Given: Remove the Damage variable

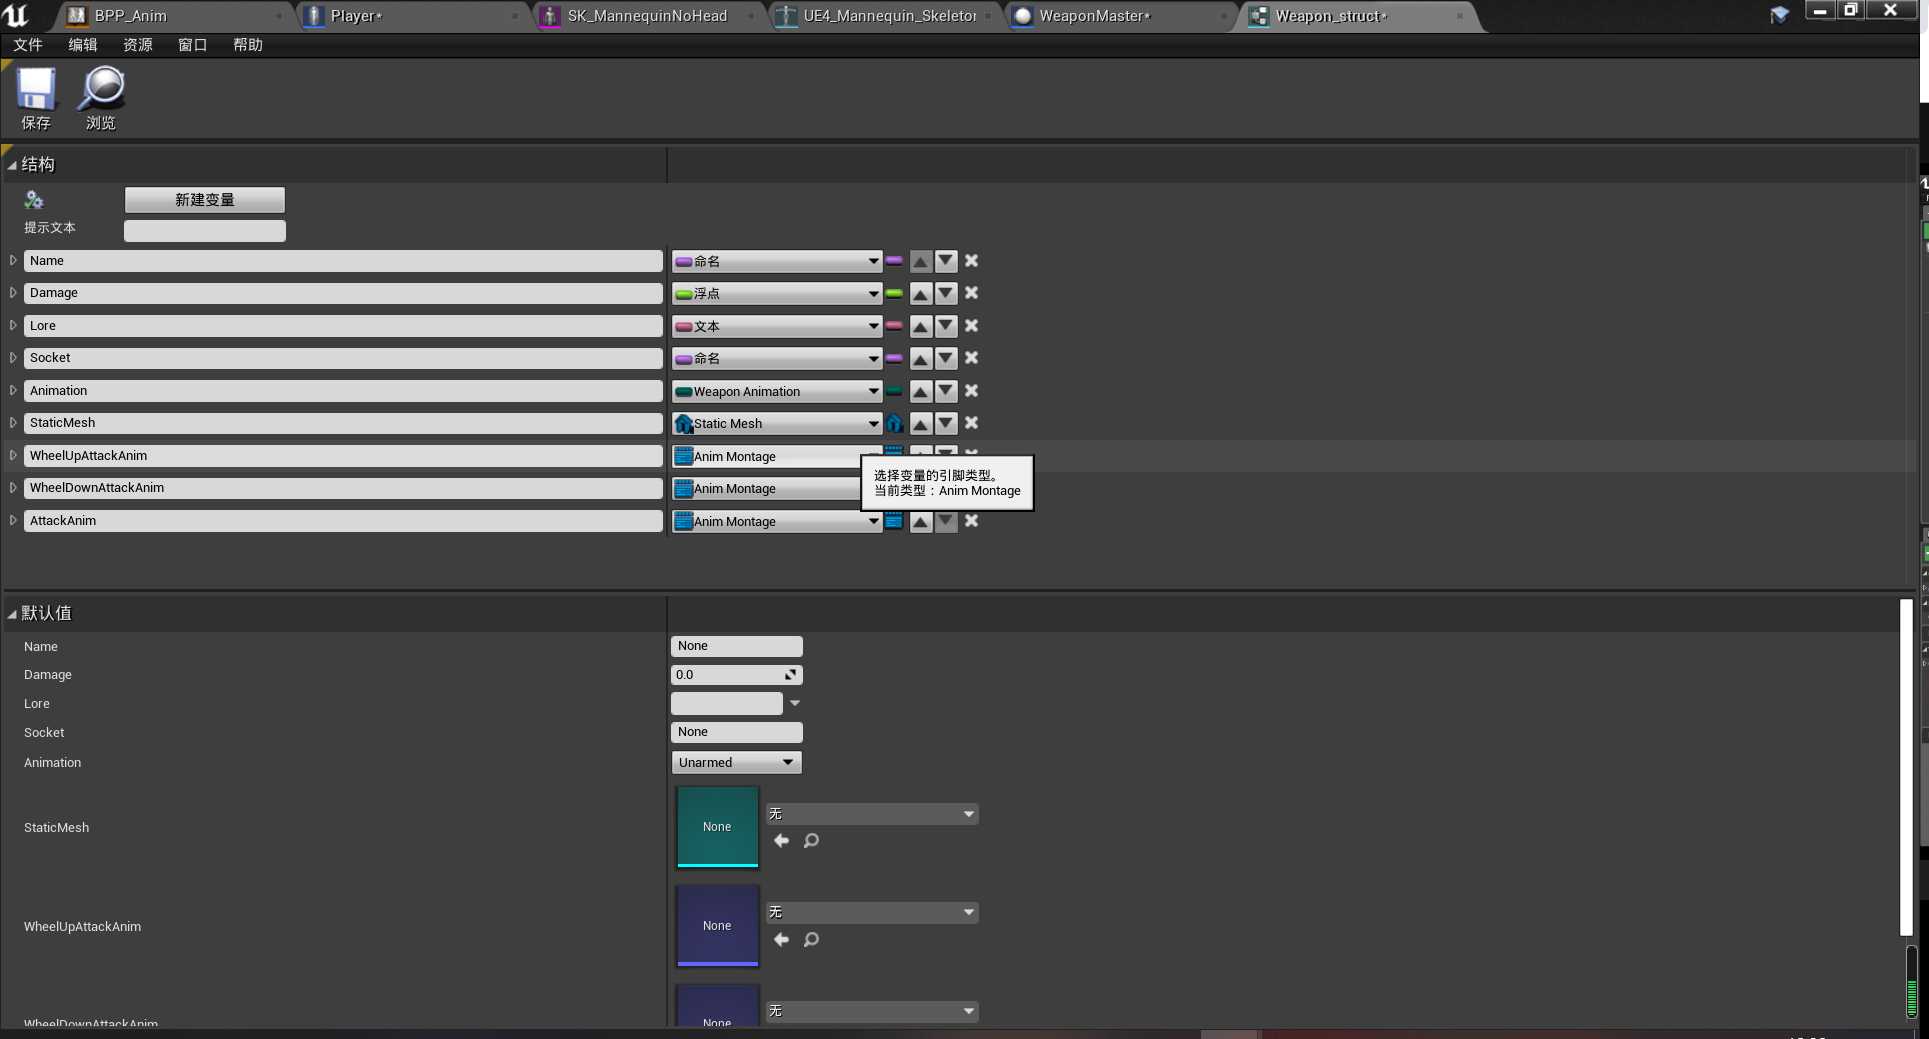Looking at the screenshot, I should click(971, 293).
